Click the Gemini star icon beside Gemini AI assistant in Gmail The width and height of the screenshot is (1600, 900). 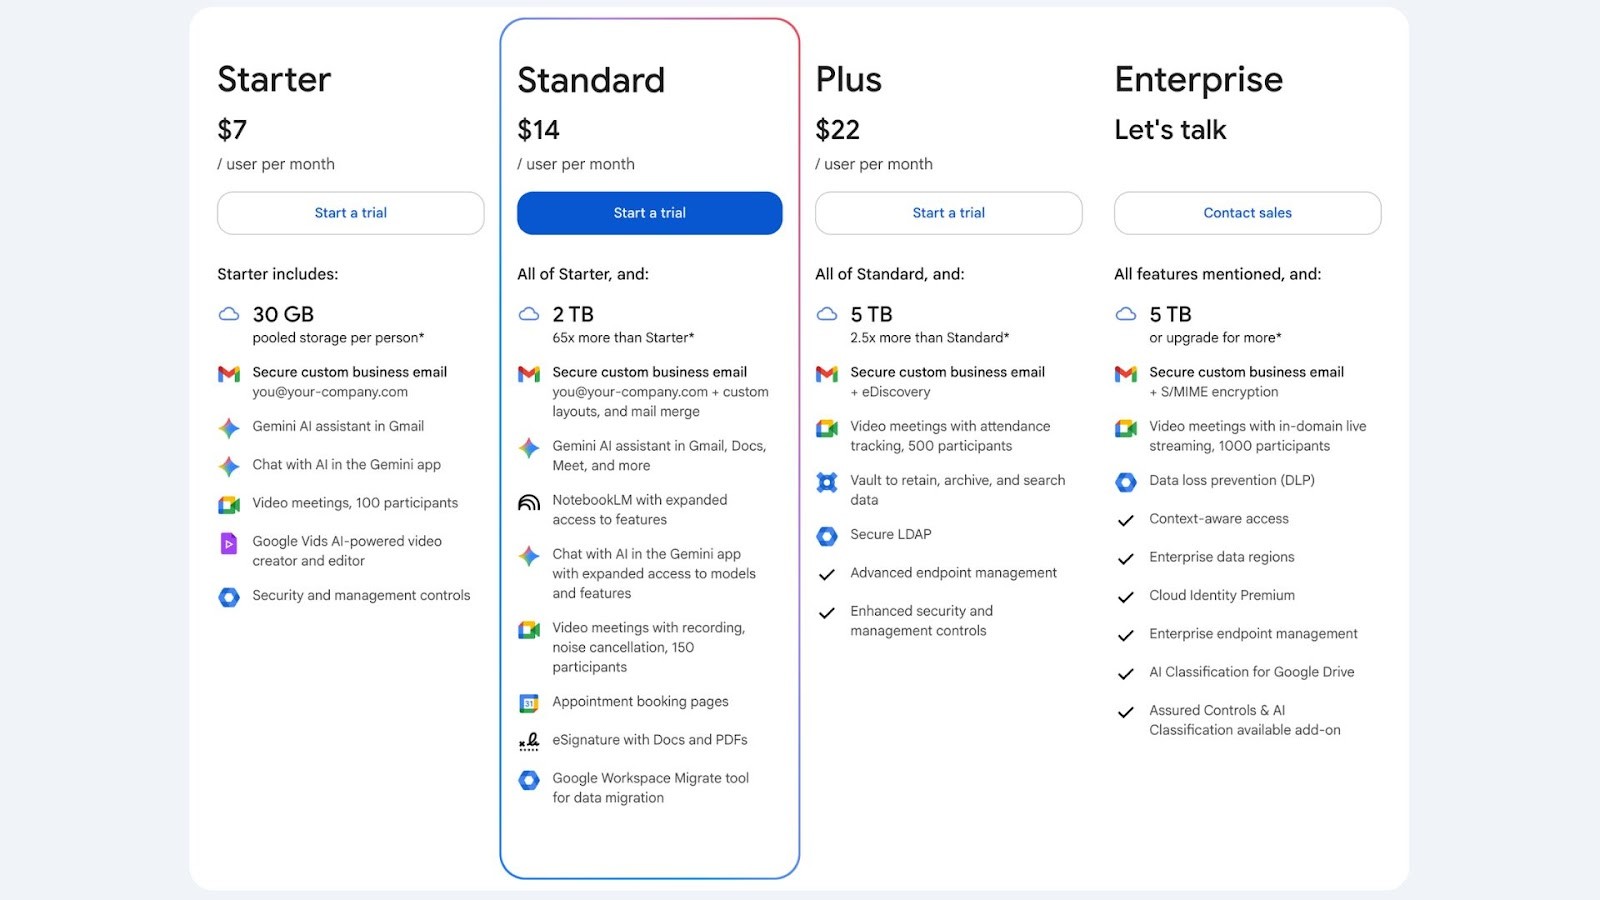pos(229,428)
